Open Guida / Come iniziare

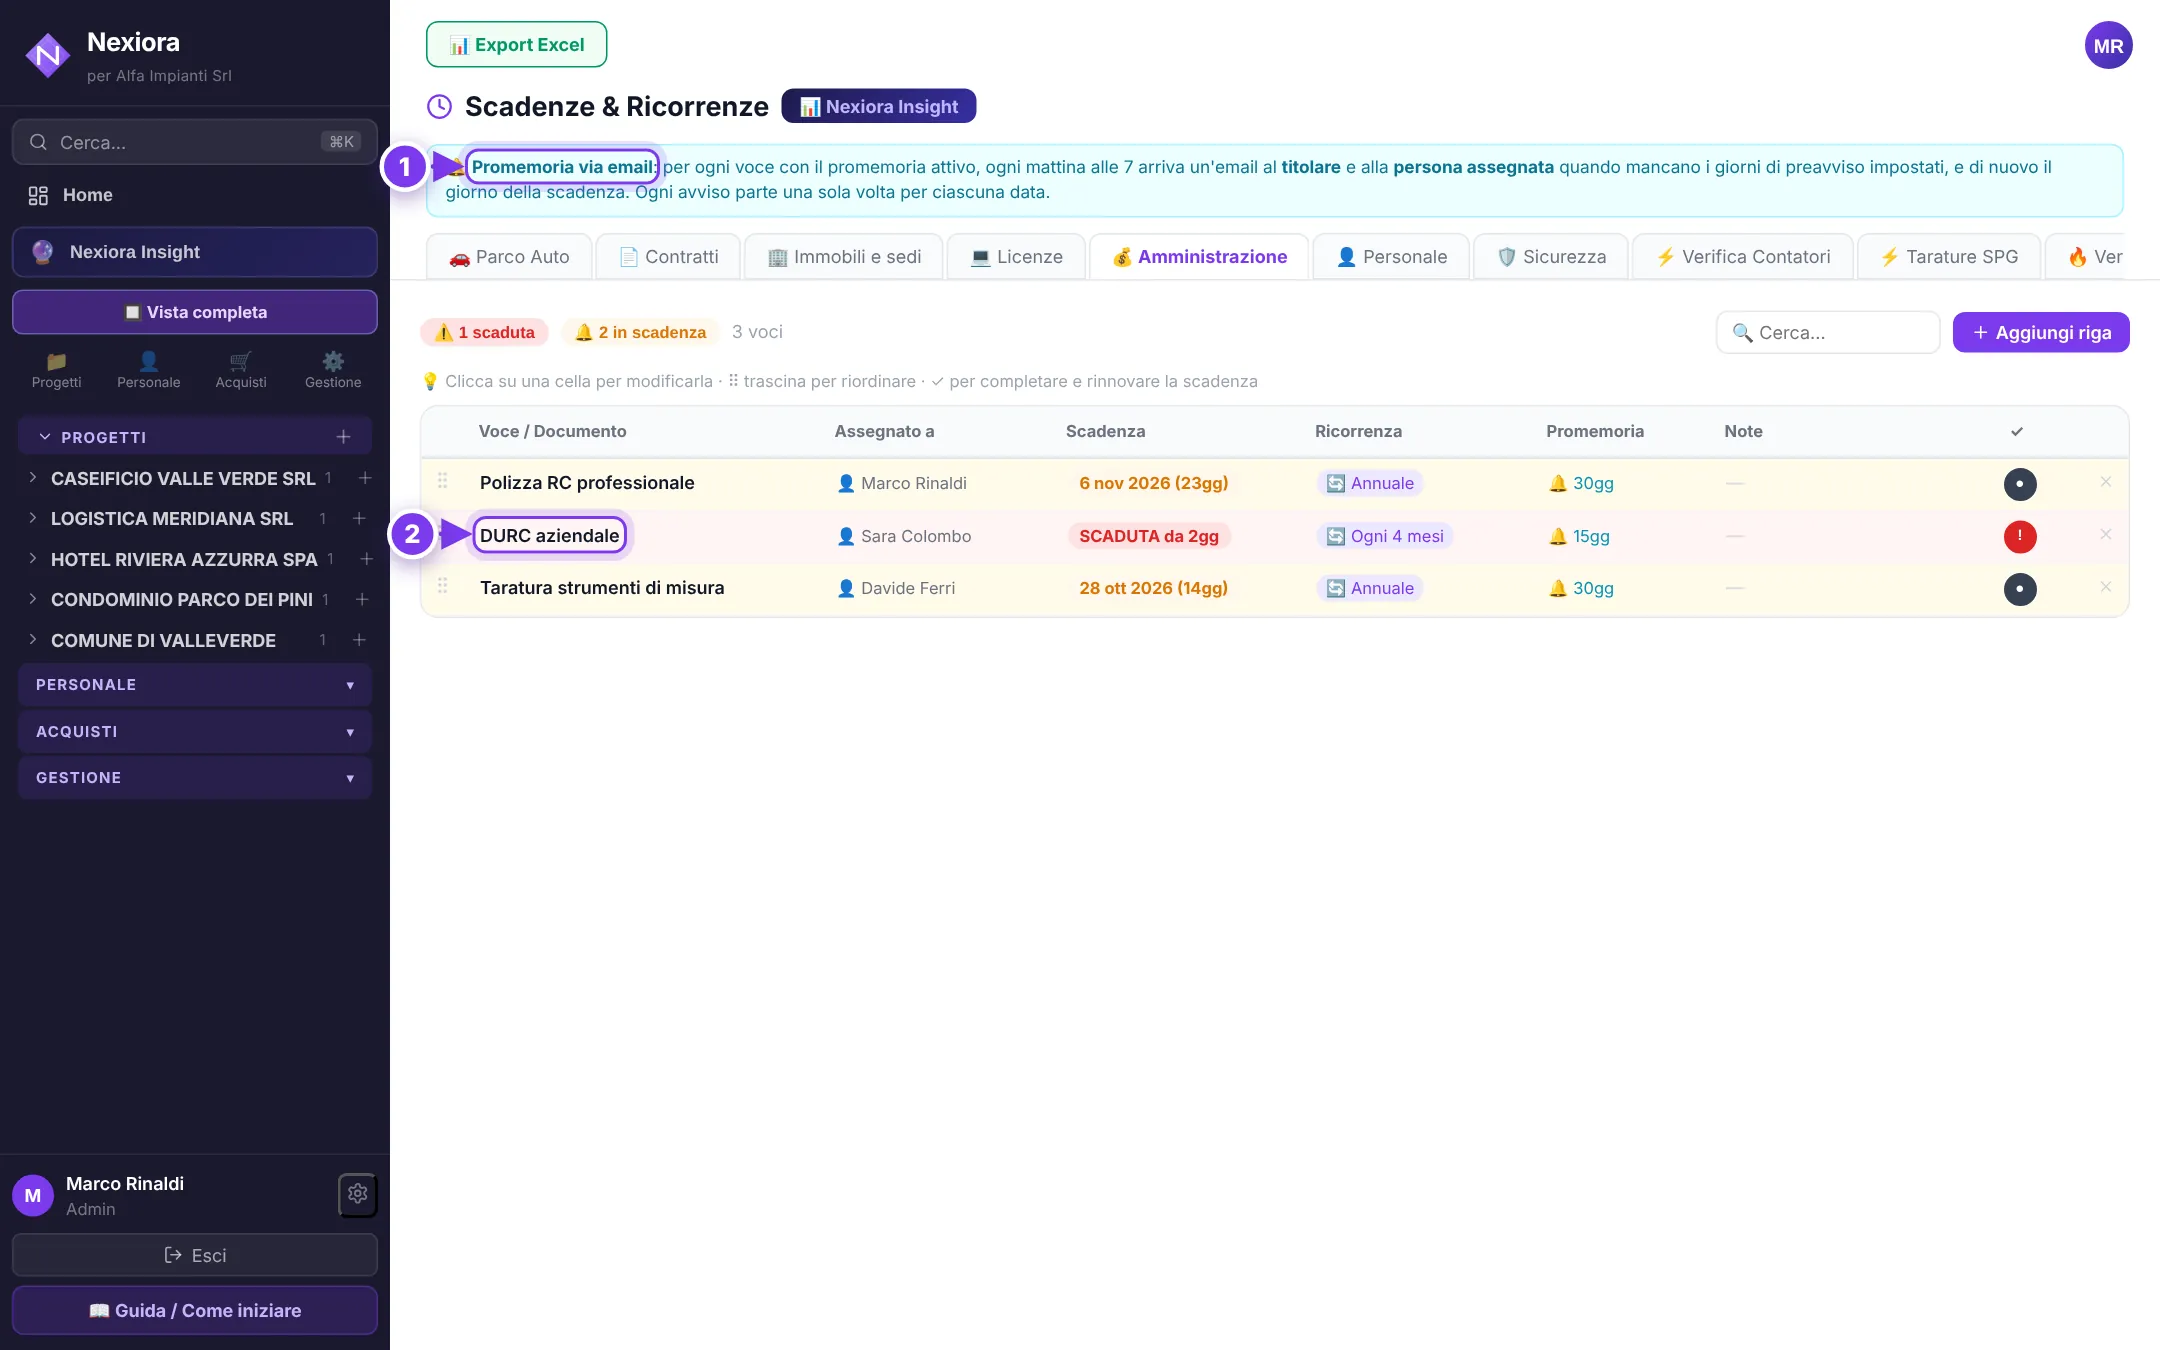pyautogui.click(x=195, y=1310)
